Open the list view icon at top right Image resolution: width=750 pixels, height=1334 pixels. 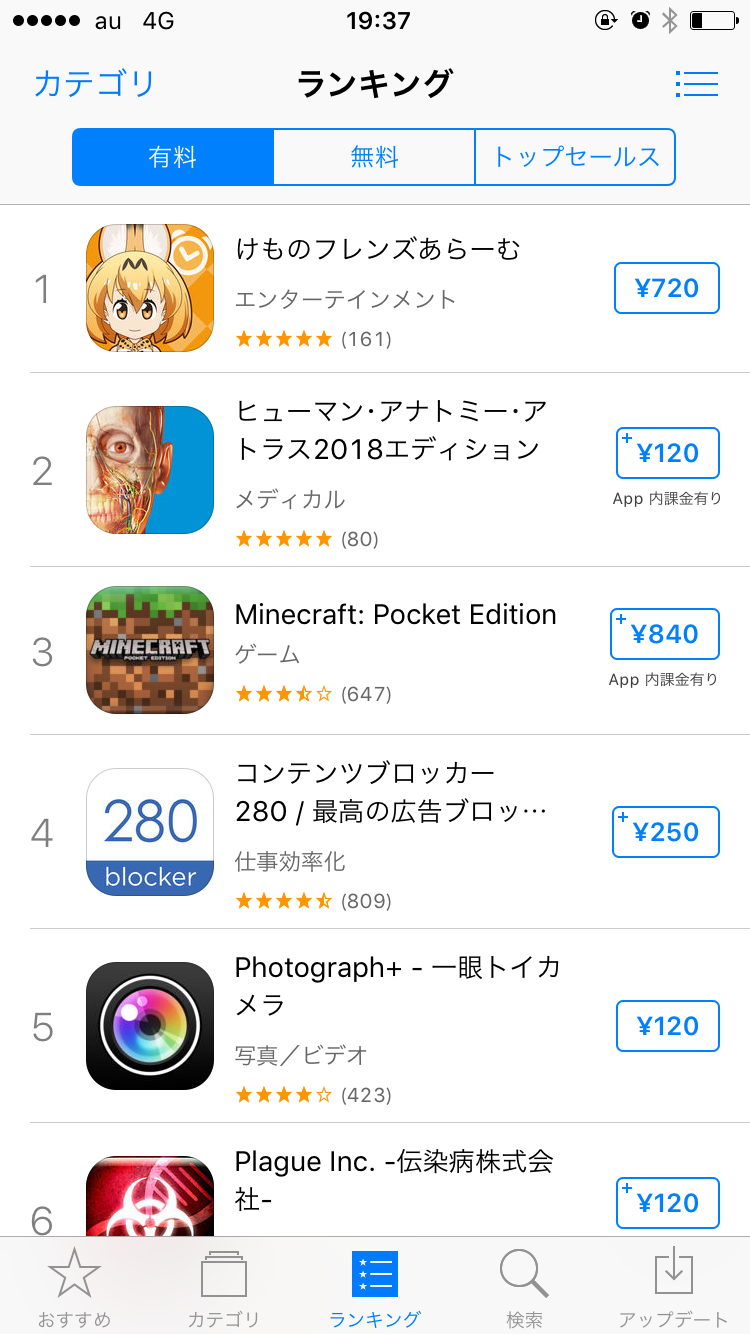point(697,84)
